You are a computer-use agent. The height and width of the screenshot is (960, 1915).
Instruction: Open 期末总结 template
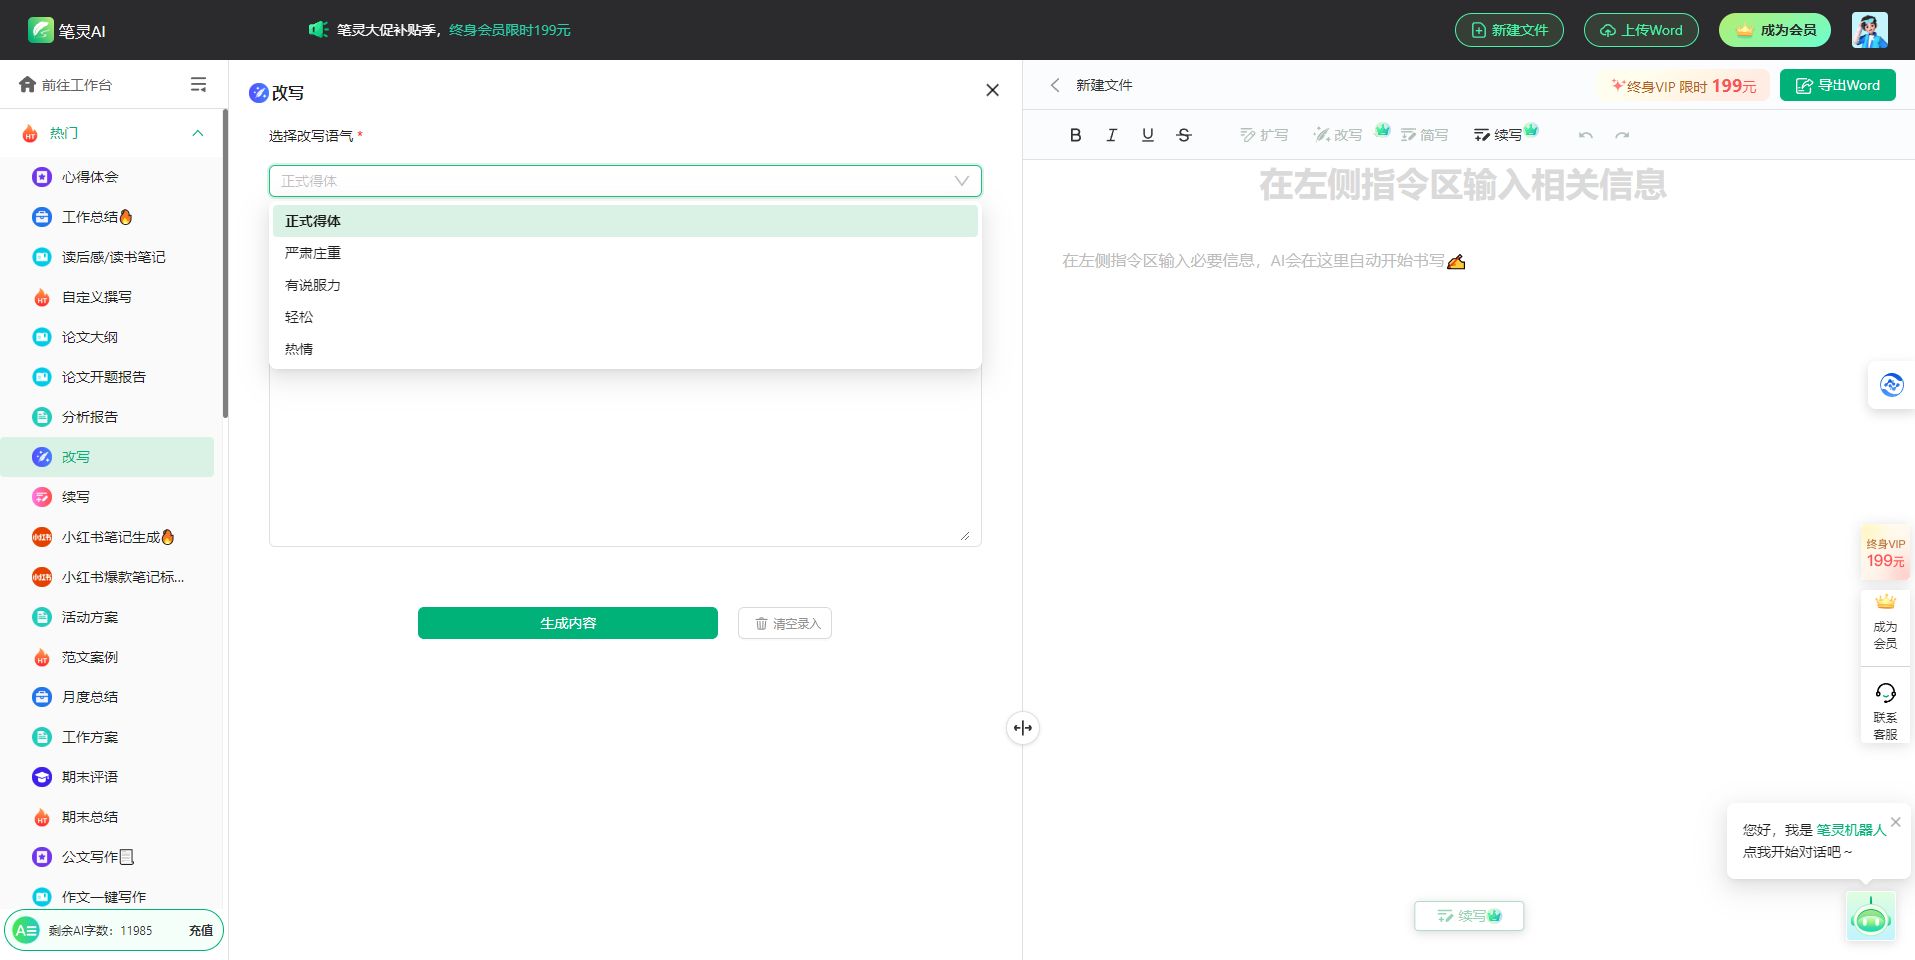107,817
